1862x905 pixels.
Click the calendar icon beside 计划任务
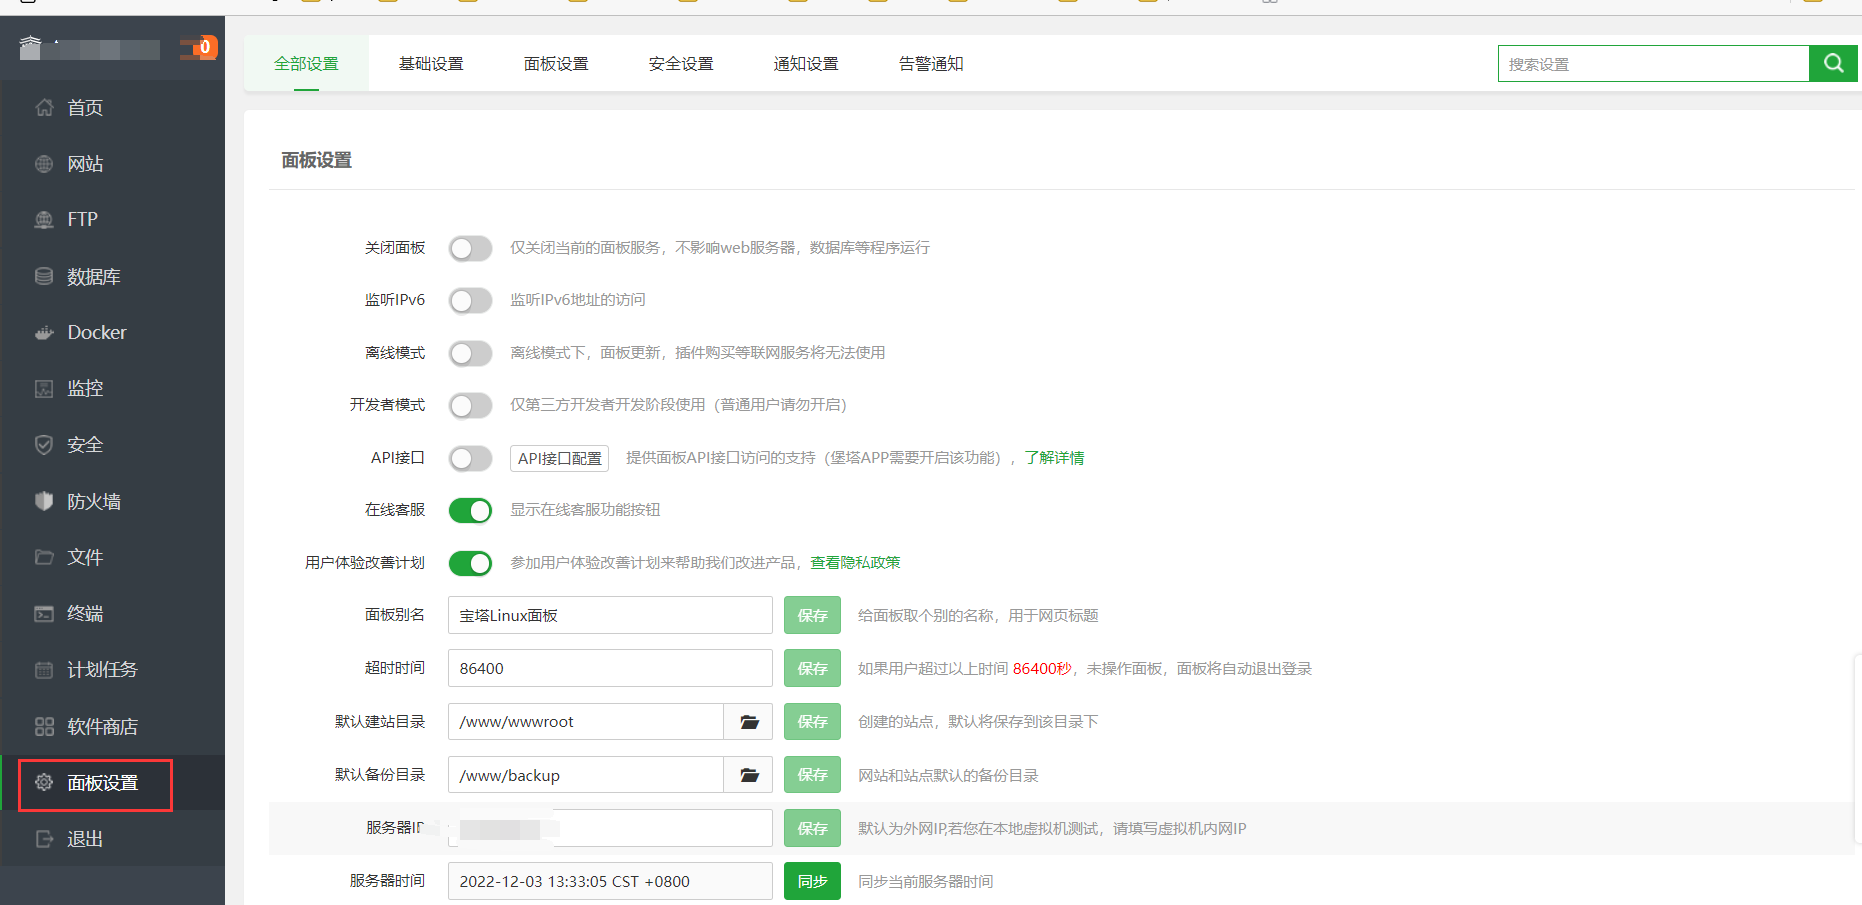click(44, 669)
